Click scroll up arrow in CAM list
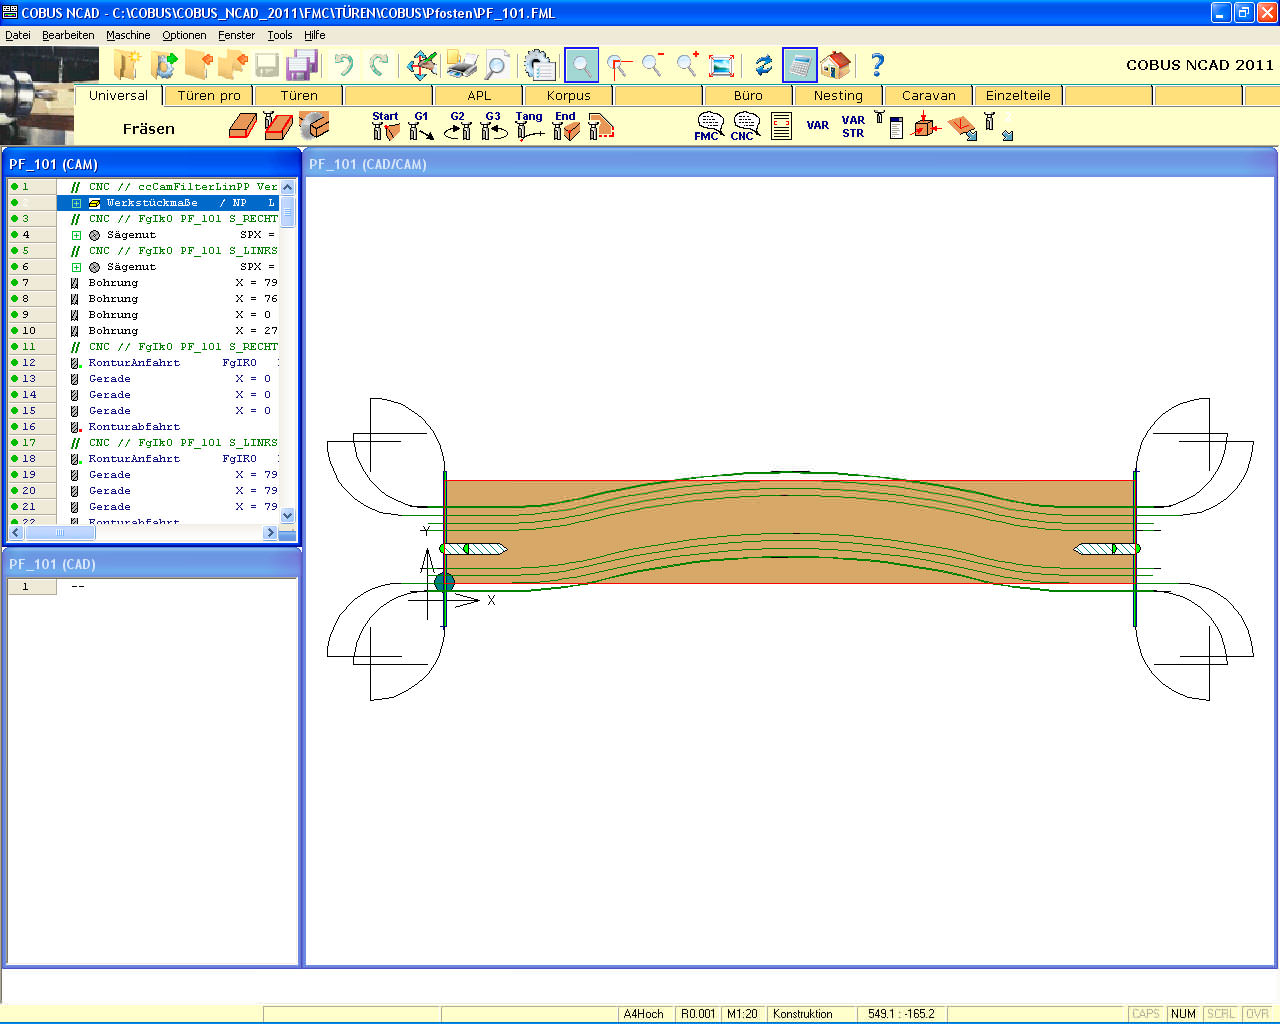Viewport: 1280px width, 1024px height. 288,187
